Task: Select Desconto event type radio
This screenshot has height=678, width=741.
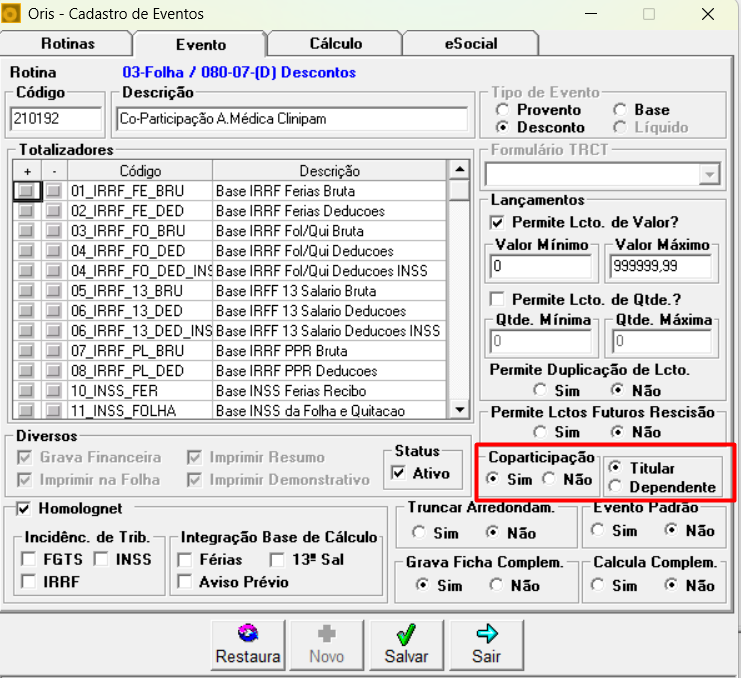Action: click(x=502, y=127)
